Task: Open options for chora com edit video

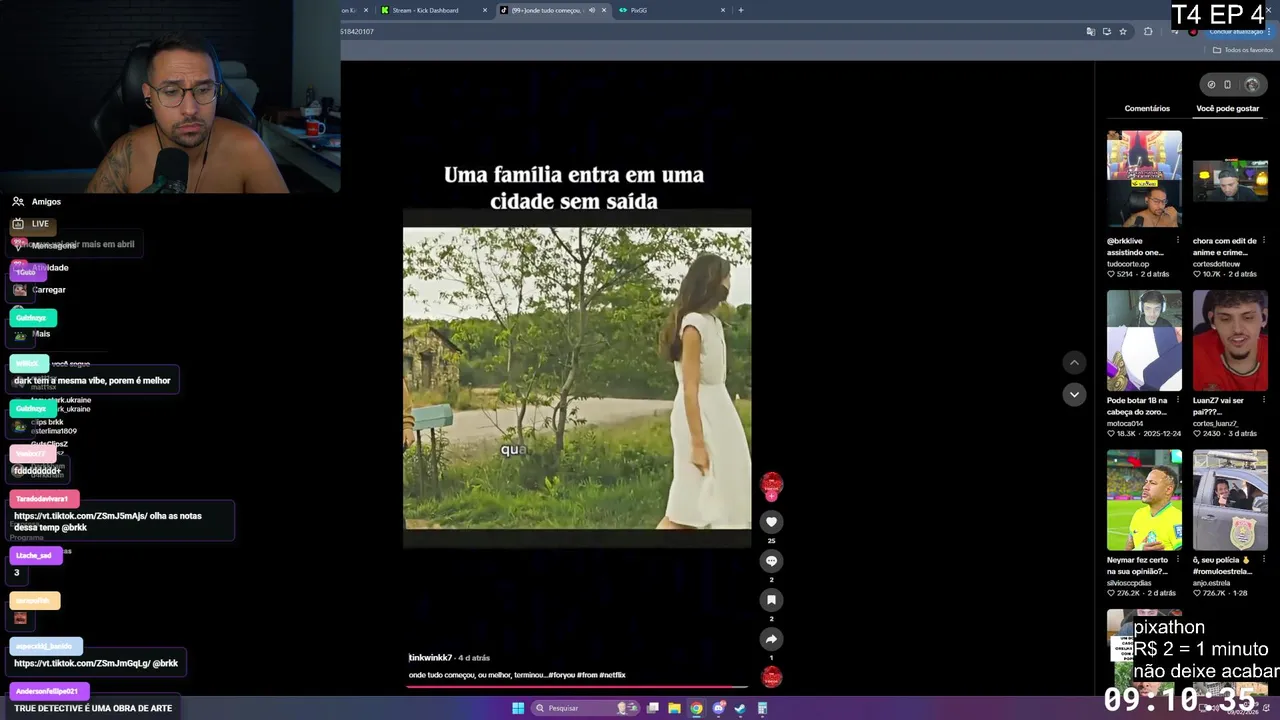Action: point(1264,240)
